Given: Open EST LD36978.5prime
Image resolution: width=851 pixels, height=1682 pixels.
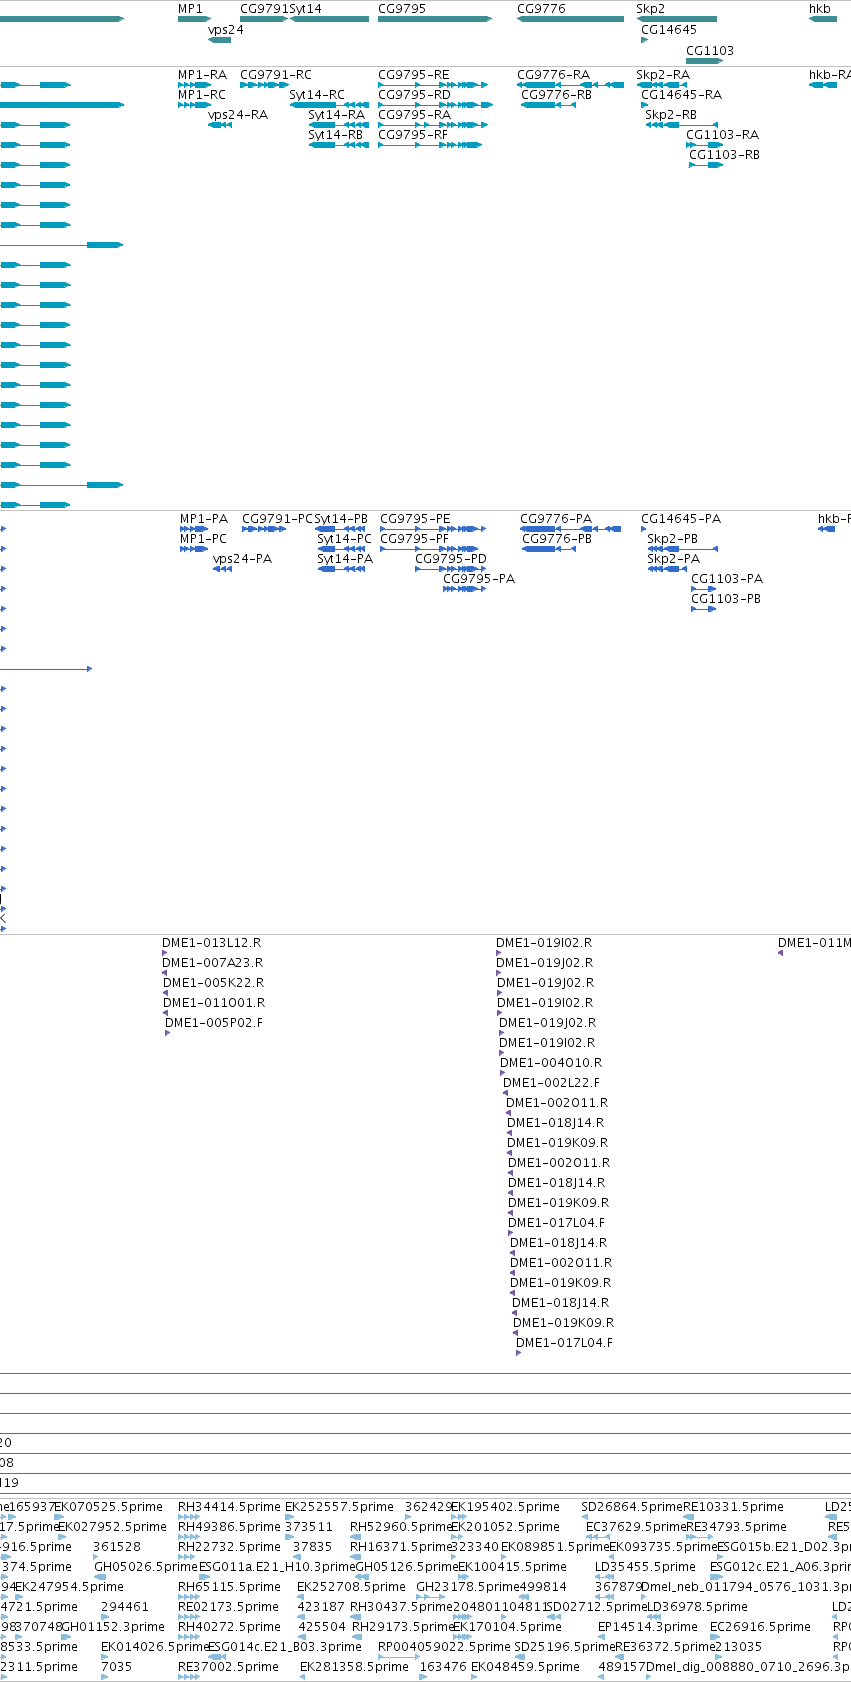Looking at the screenshot, I should (697, 1607).
